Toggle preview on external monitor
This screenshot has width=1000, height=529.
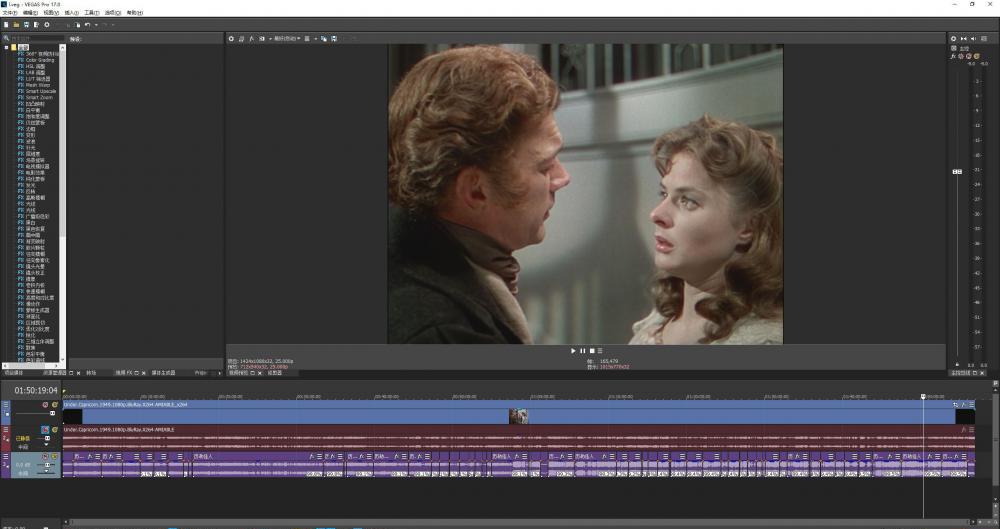click(x=241, y=39)
